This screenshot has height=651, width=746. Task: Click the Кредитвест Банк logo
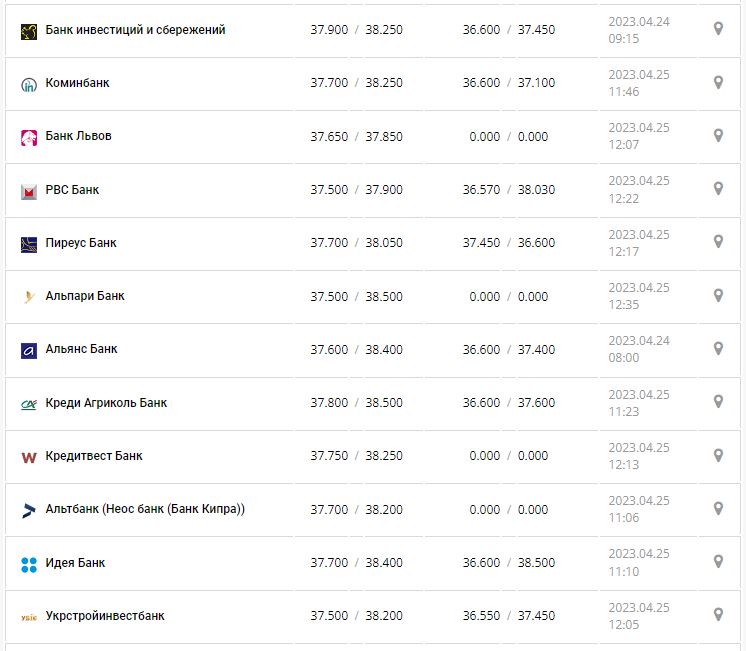29,457
